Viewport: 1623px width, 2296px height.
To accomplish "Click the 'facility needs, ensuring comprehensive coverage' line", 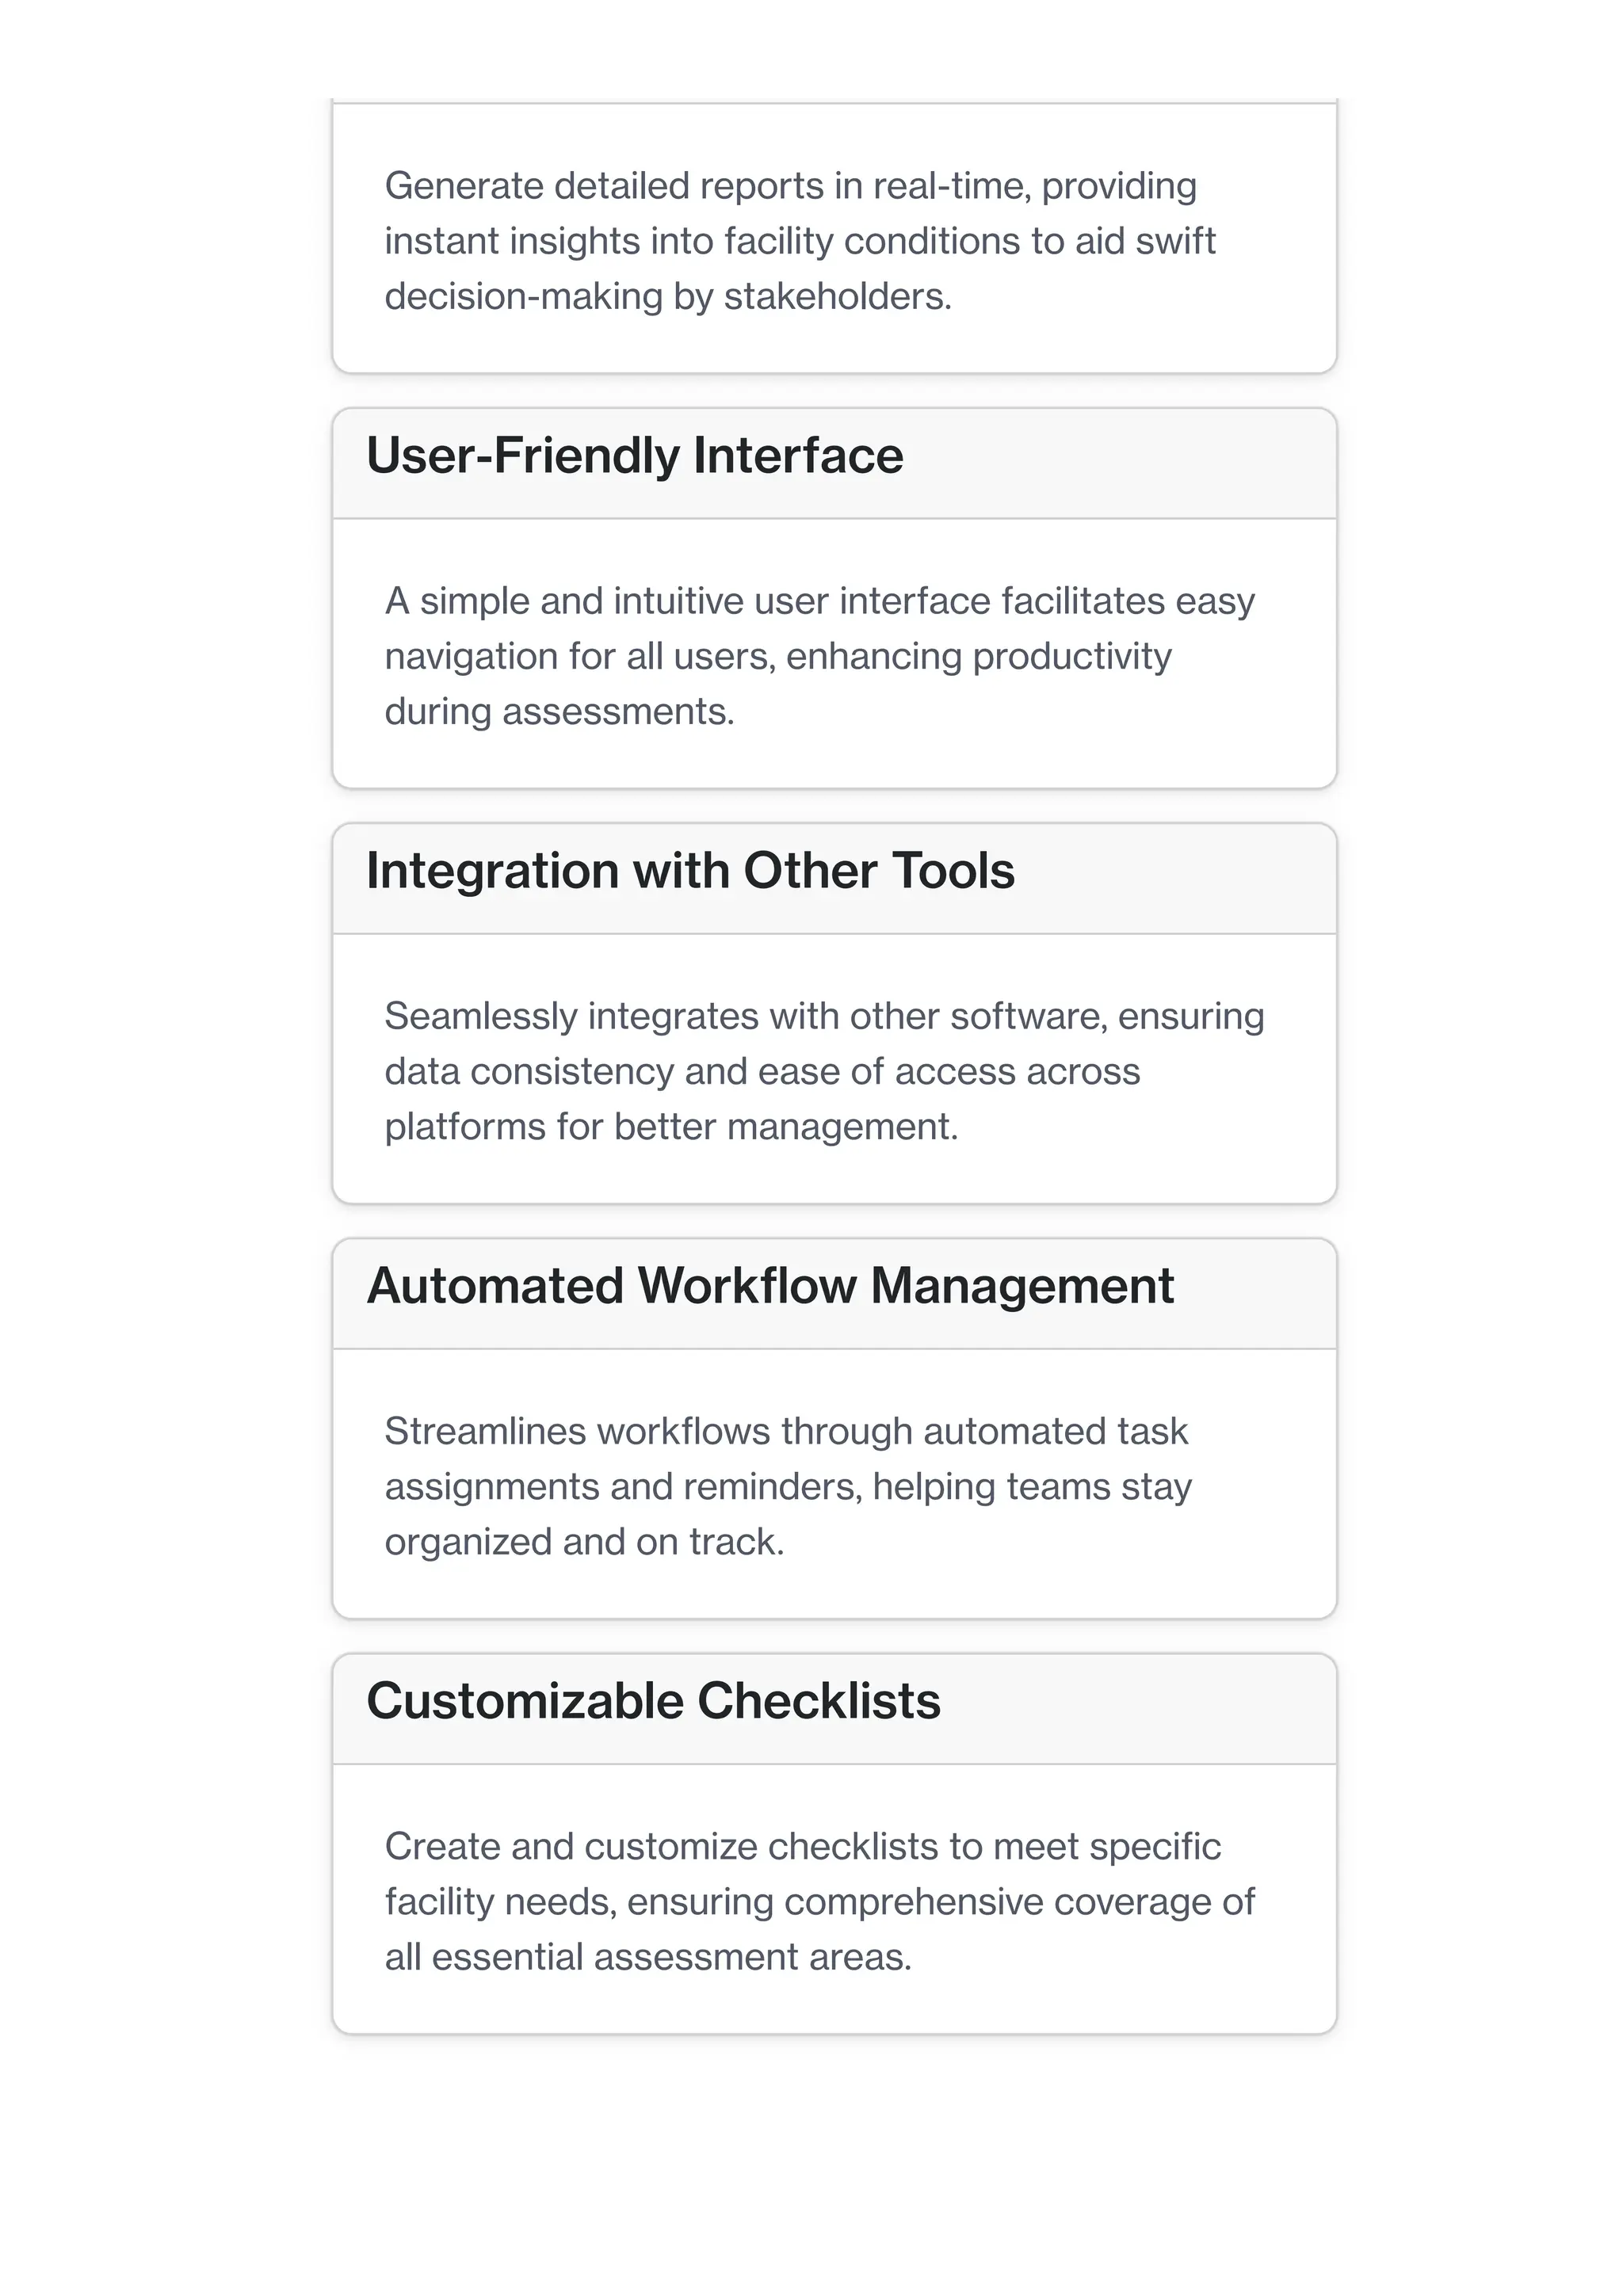I will coord(820,1902).
